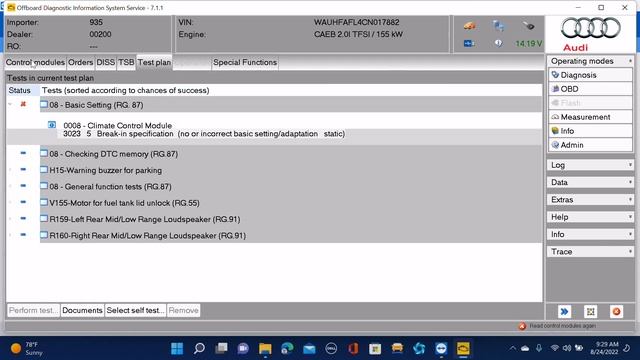Click the blue diagnostic interface connector icon
This screenshot has height=360, width=640.
[x=469, y=43]
